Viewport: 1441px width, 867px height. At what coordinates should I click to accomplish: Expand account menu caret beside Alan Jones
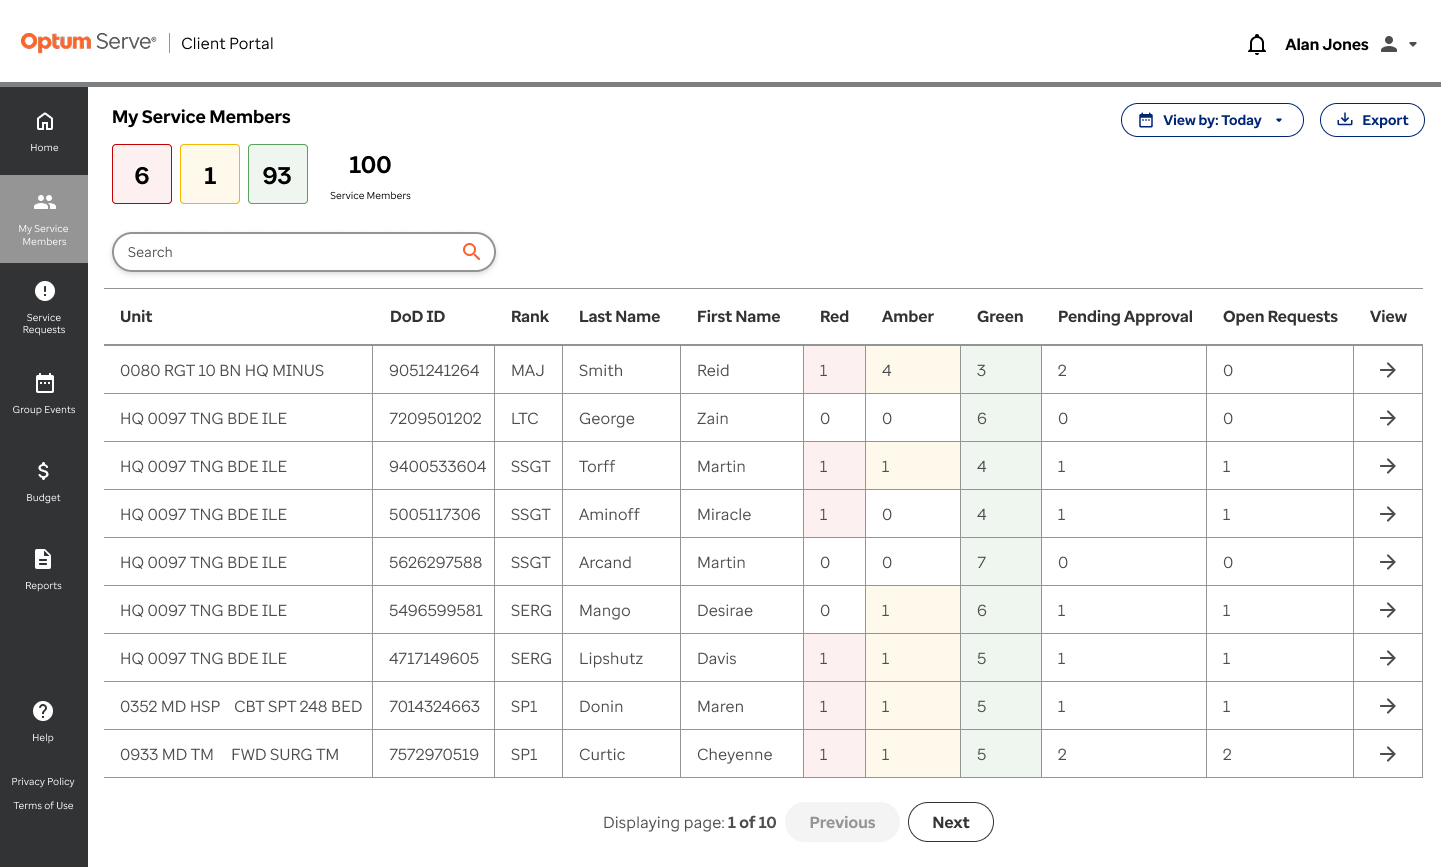[1413, 44]
